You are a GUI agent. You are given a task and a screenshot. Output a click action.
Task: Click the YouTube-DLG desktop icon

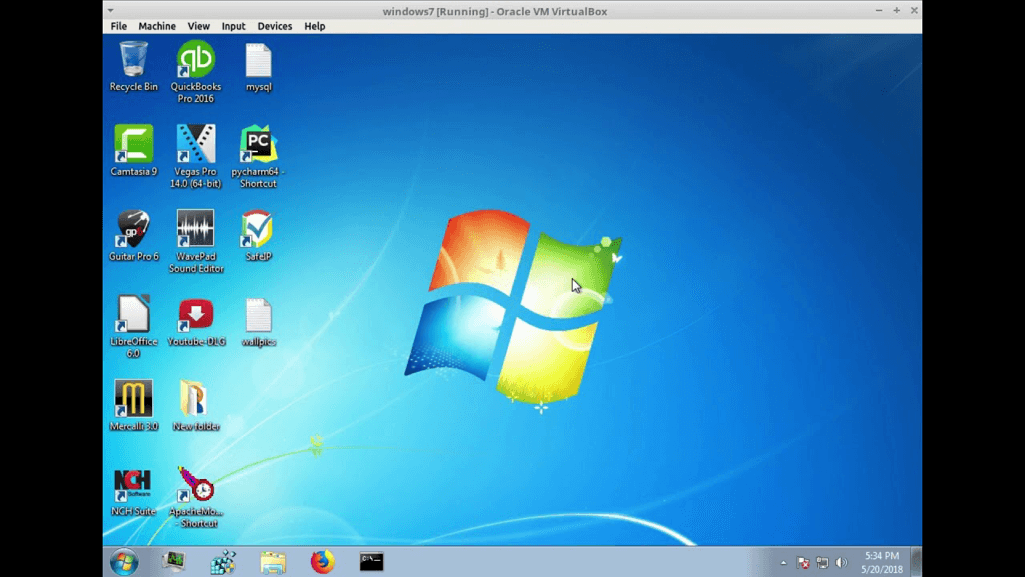(x=196, y=315)
